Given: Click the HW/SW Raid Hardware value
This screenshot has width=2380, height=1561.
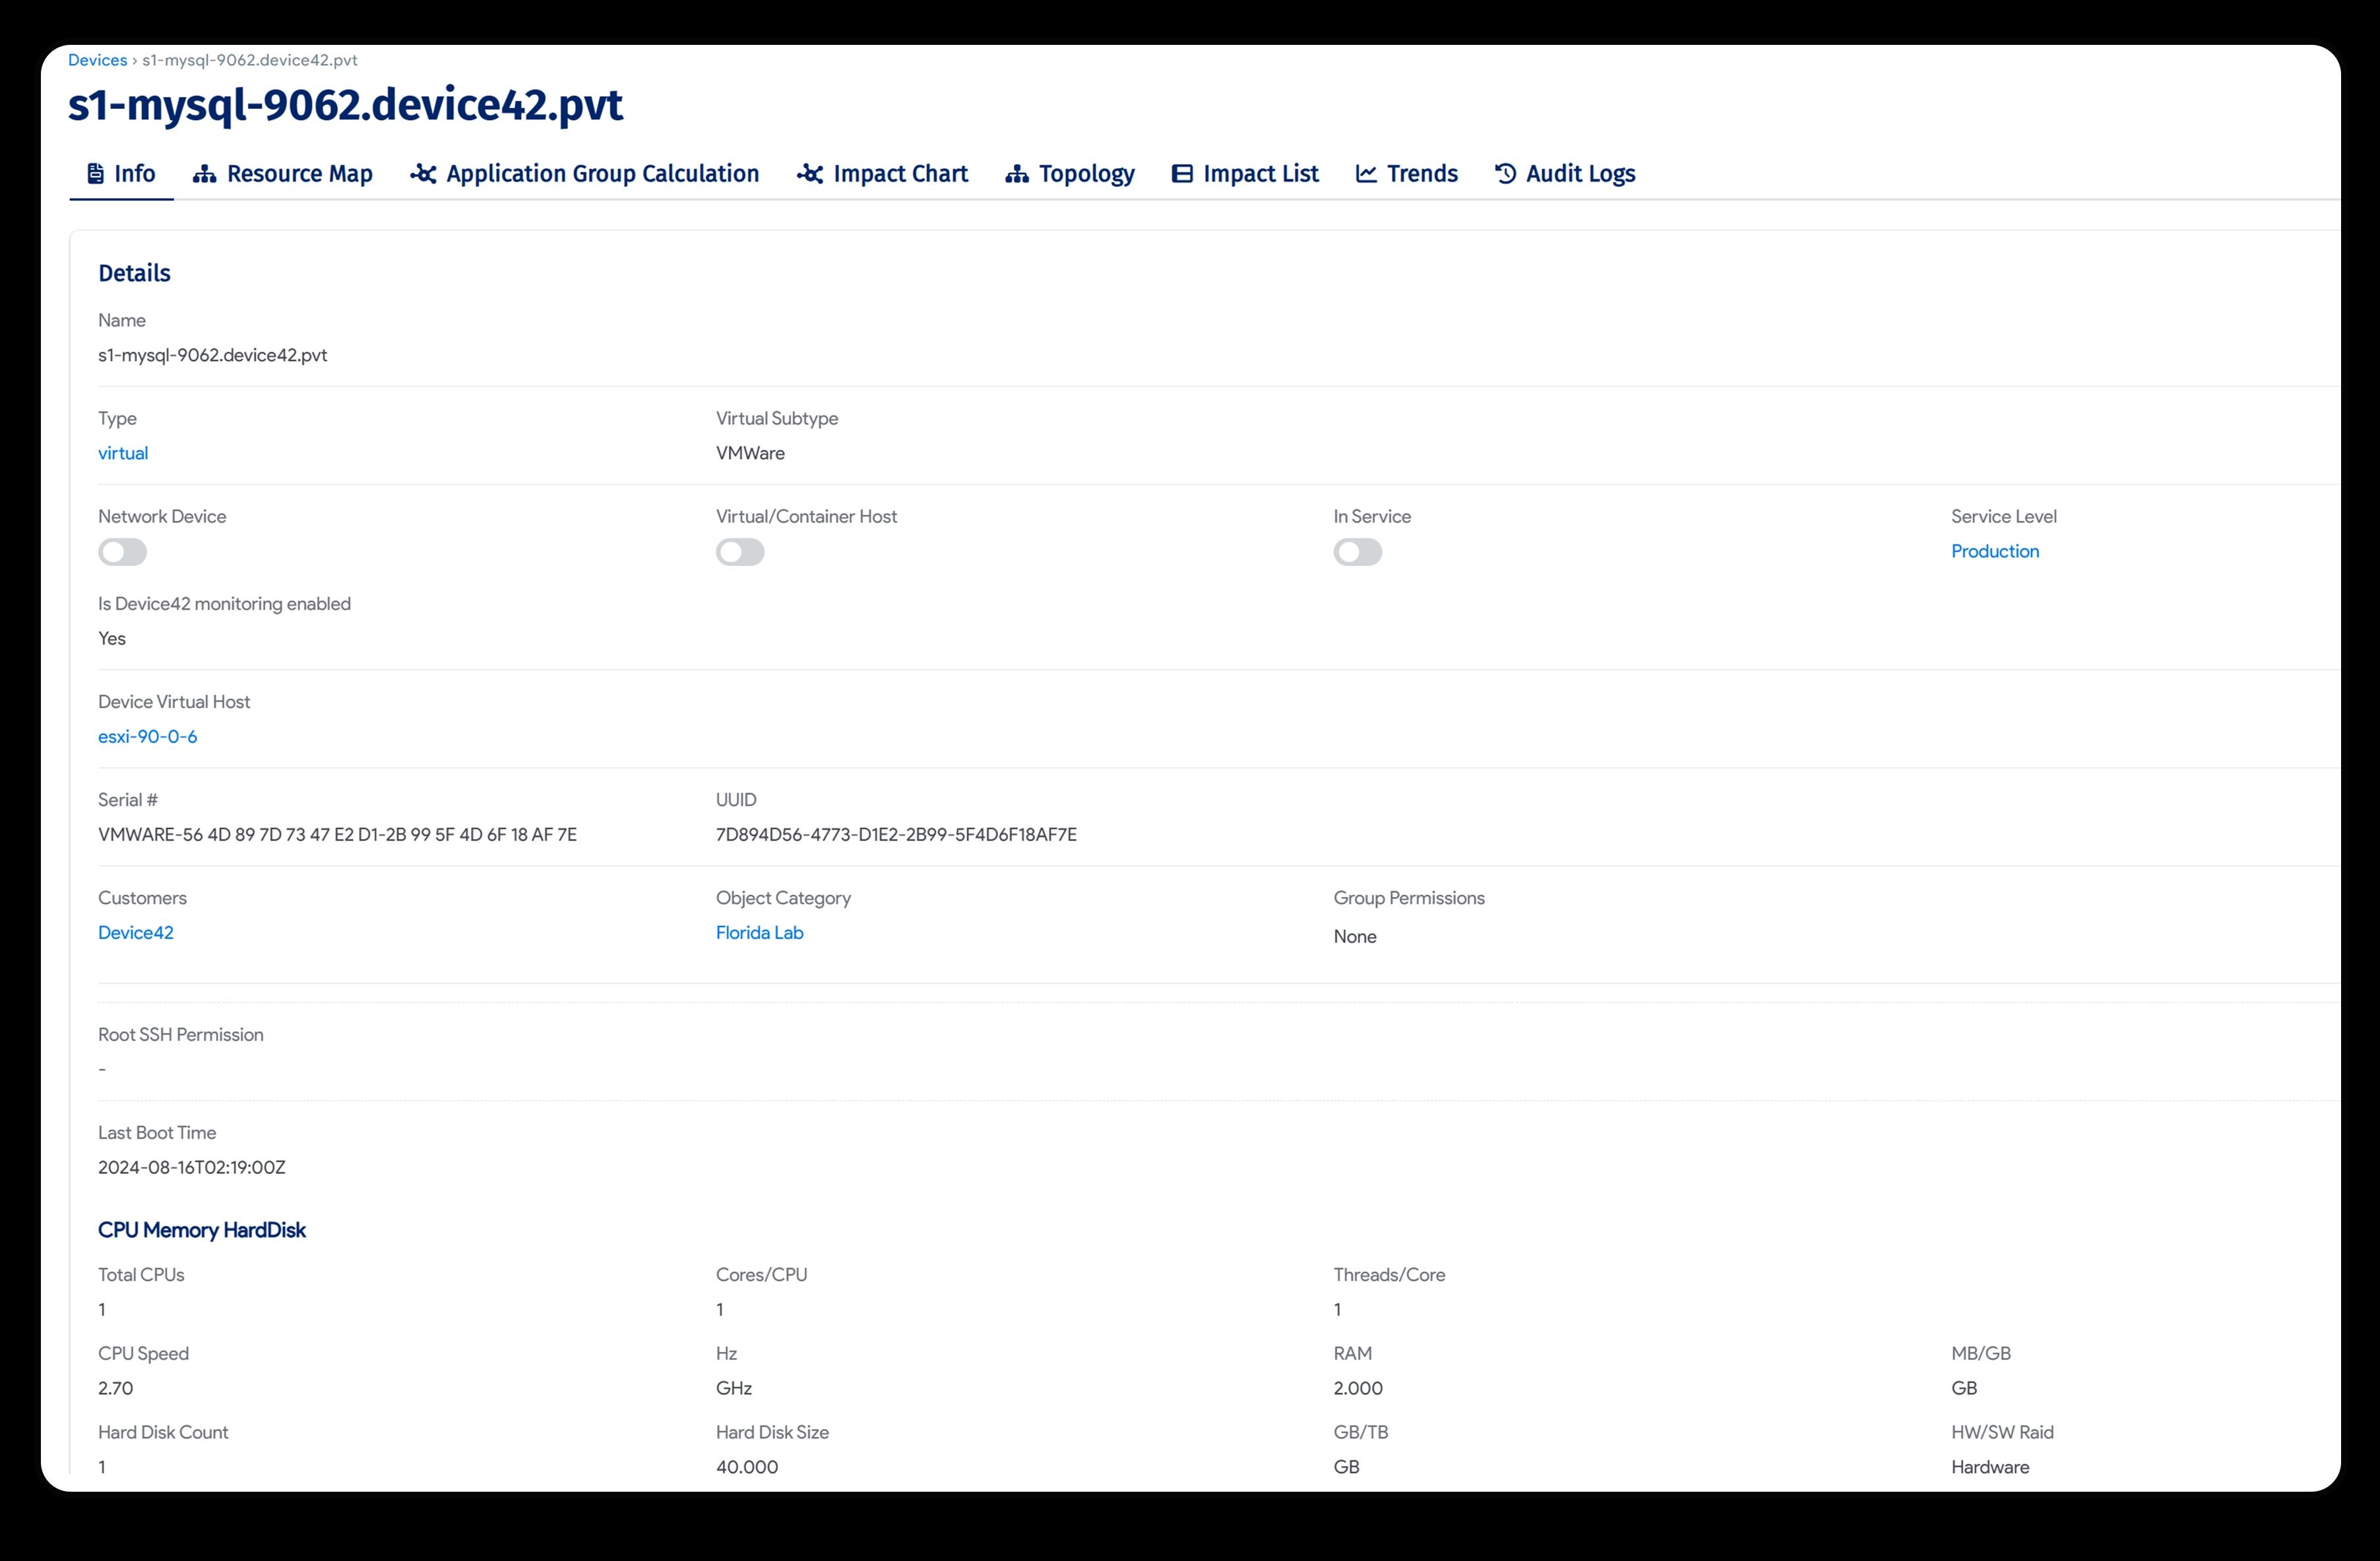Looking at the screenshot, I should 1990,1467.
